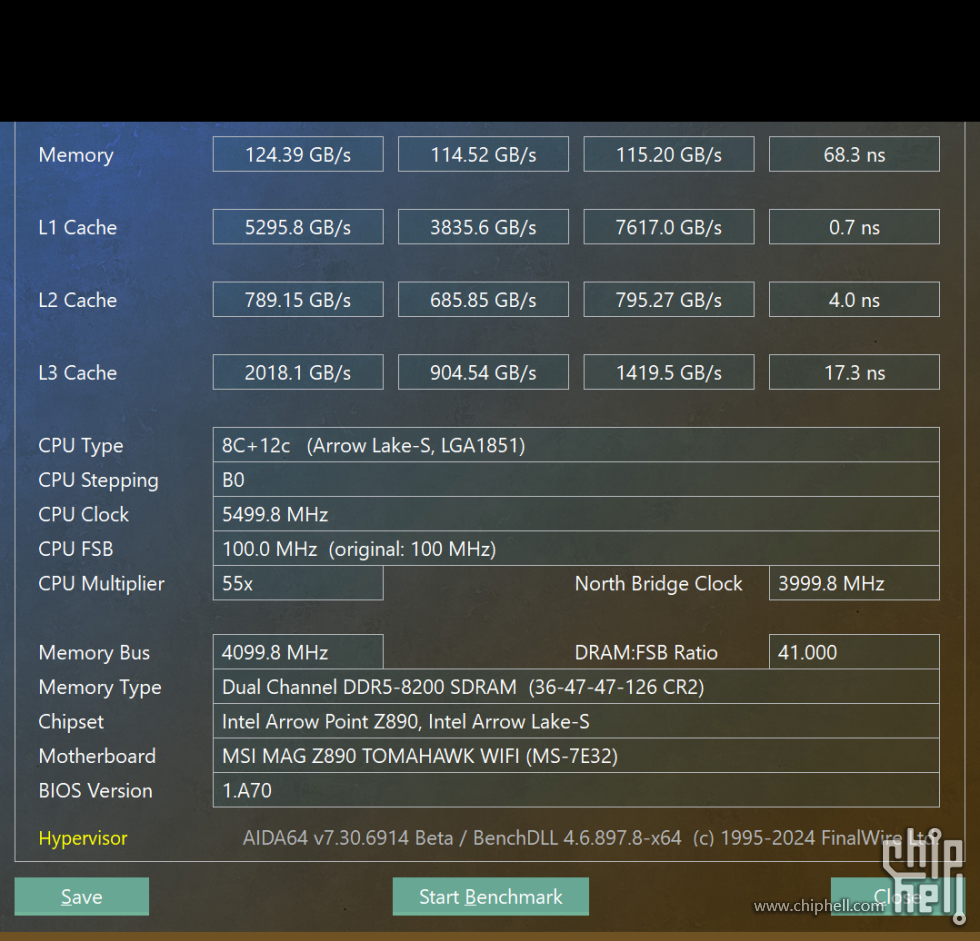Screen dimensions: 980x941
Task: Start the benchmark run
Action: (491, 896)
